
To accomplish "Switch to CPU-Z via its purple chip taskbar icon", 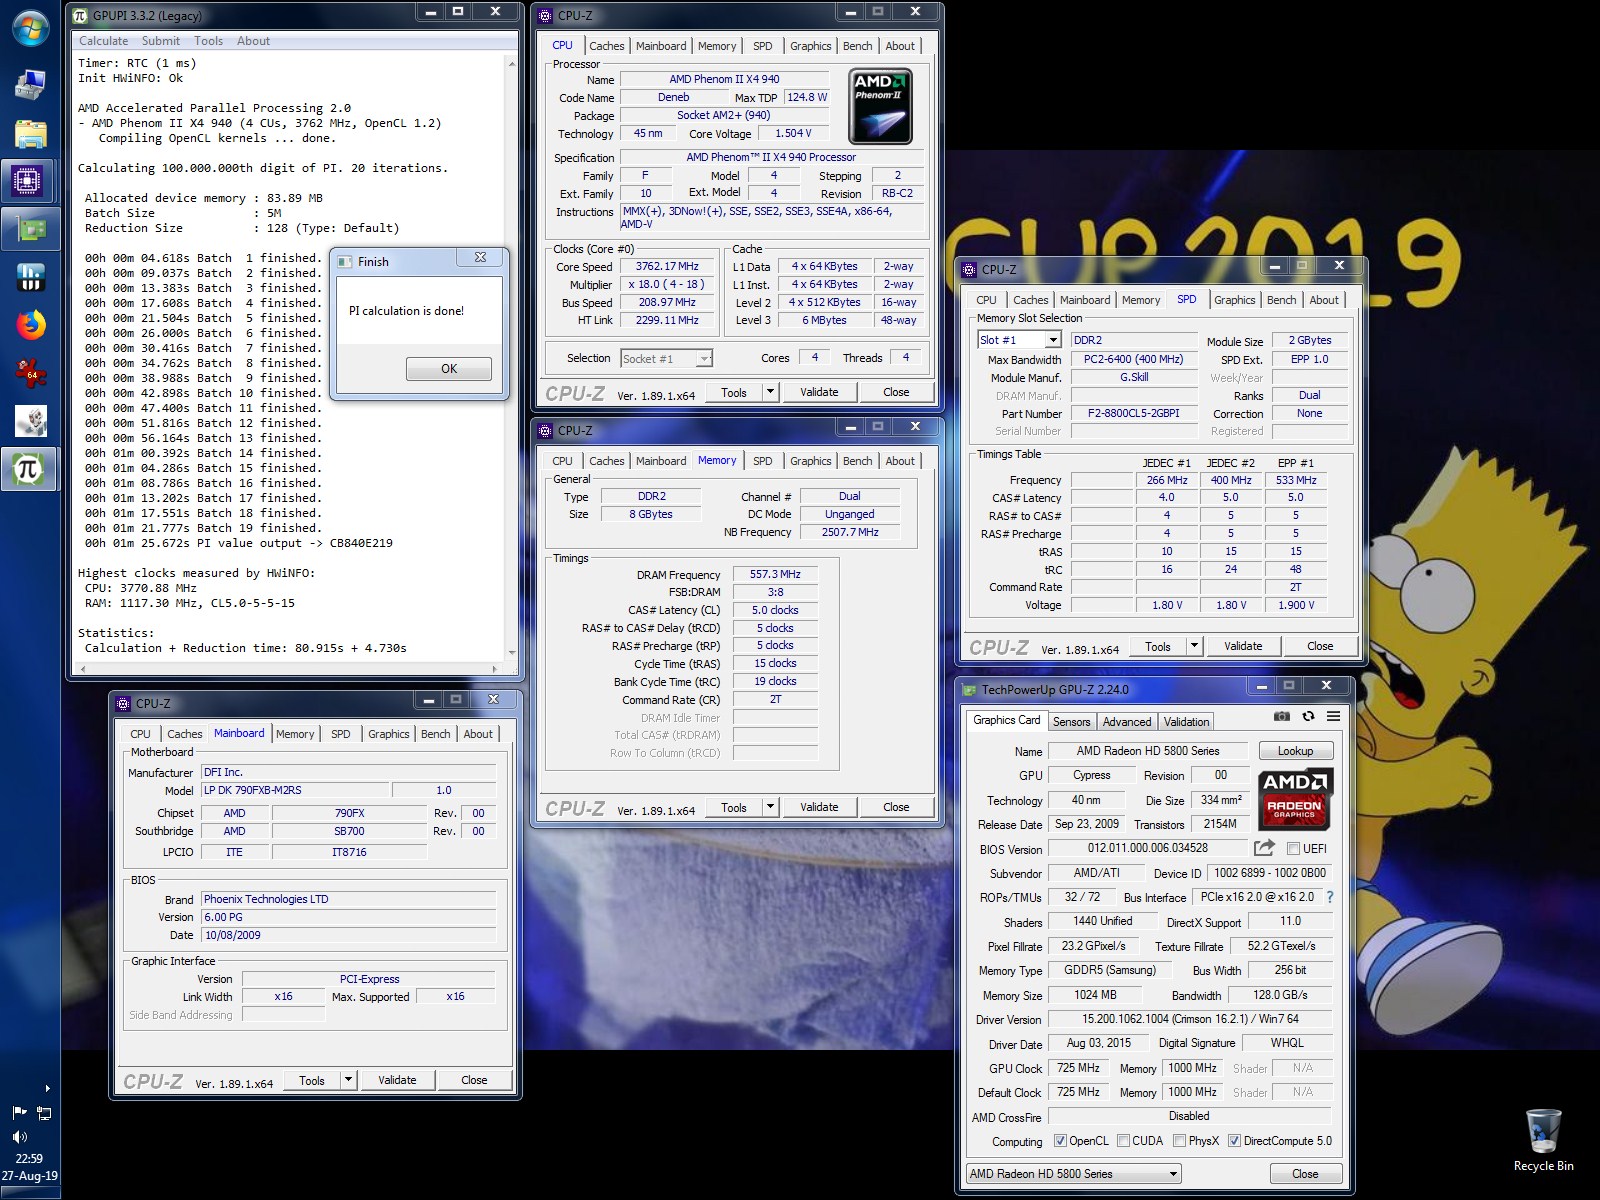I will point(28,181).
